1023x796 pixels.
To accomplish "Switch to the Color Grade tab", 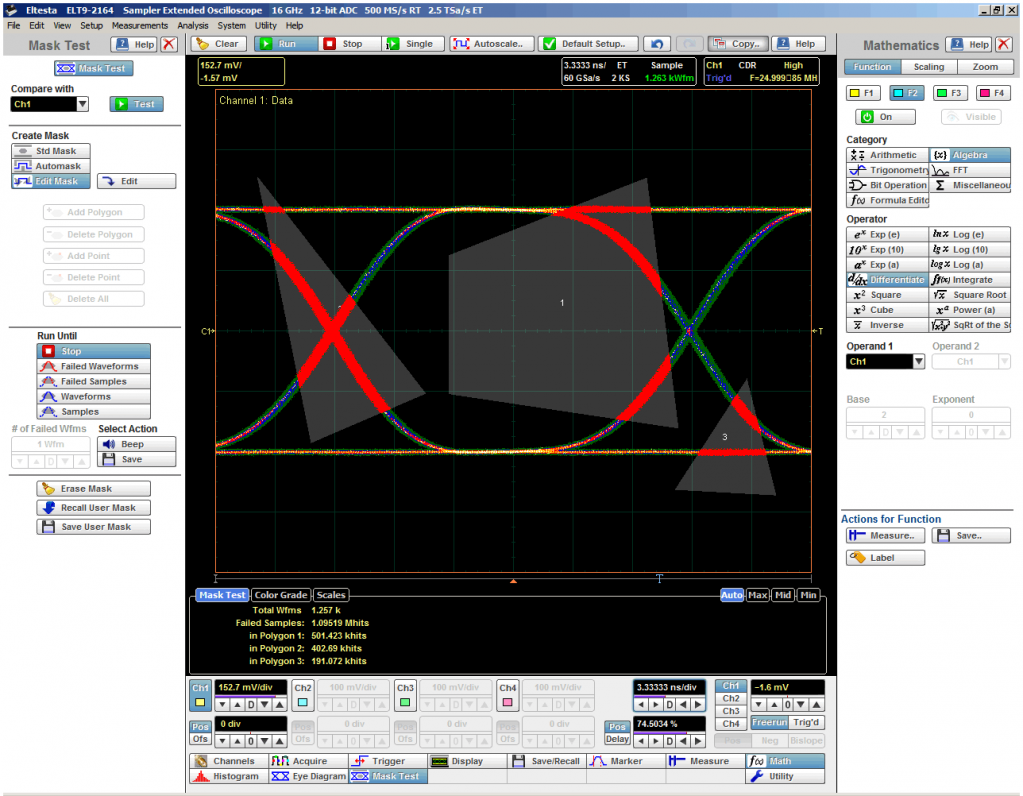I will click(280, 595).
